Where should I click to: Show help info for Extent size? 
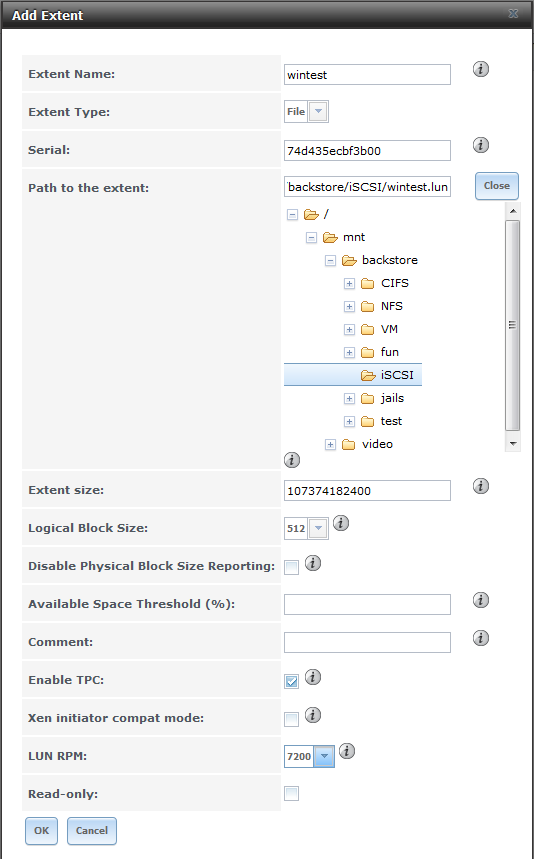point(481,486)
